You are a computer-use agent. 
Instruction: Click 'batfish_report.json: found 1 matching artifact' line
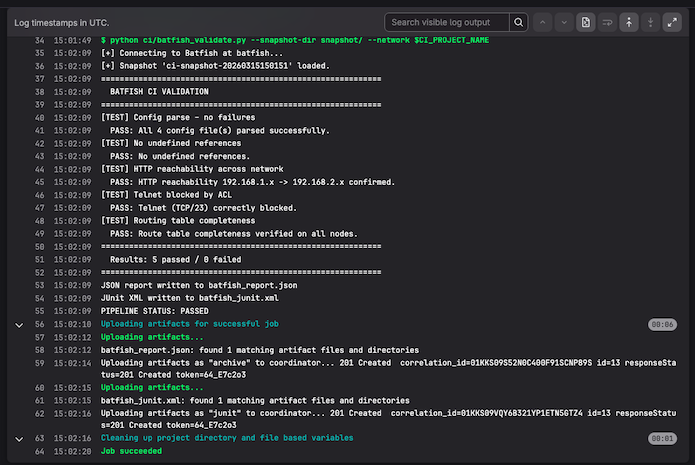(x=260, y=350)
